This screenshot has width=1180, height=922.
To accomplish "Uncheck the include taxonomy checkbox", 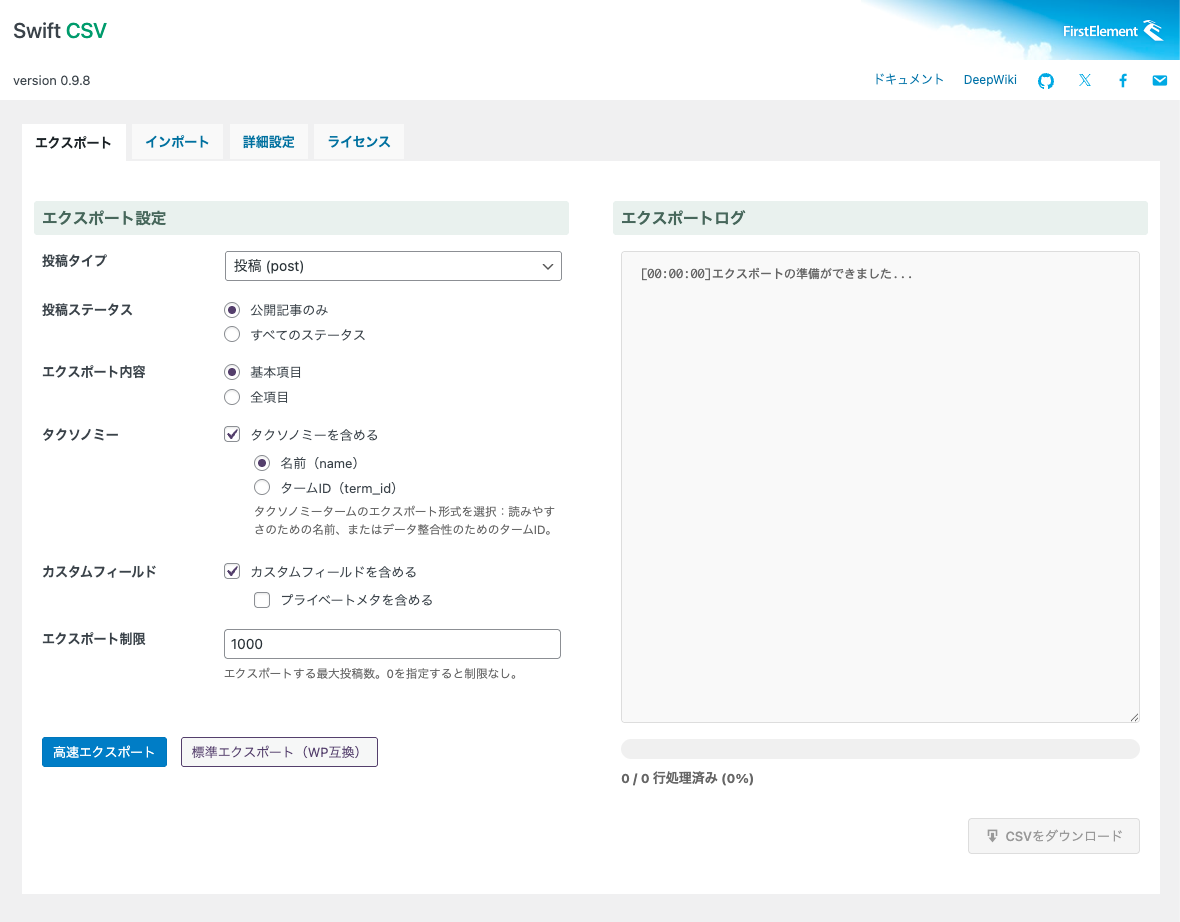I will (x=233, y=435).
